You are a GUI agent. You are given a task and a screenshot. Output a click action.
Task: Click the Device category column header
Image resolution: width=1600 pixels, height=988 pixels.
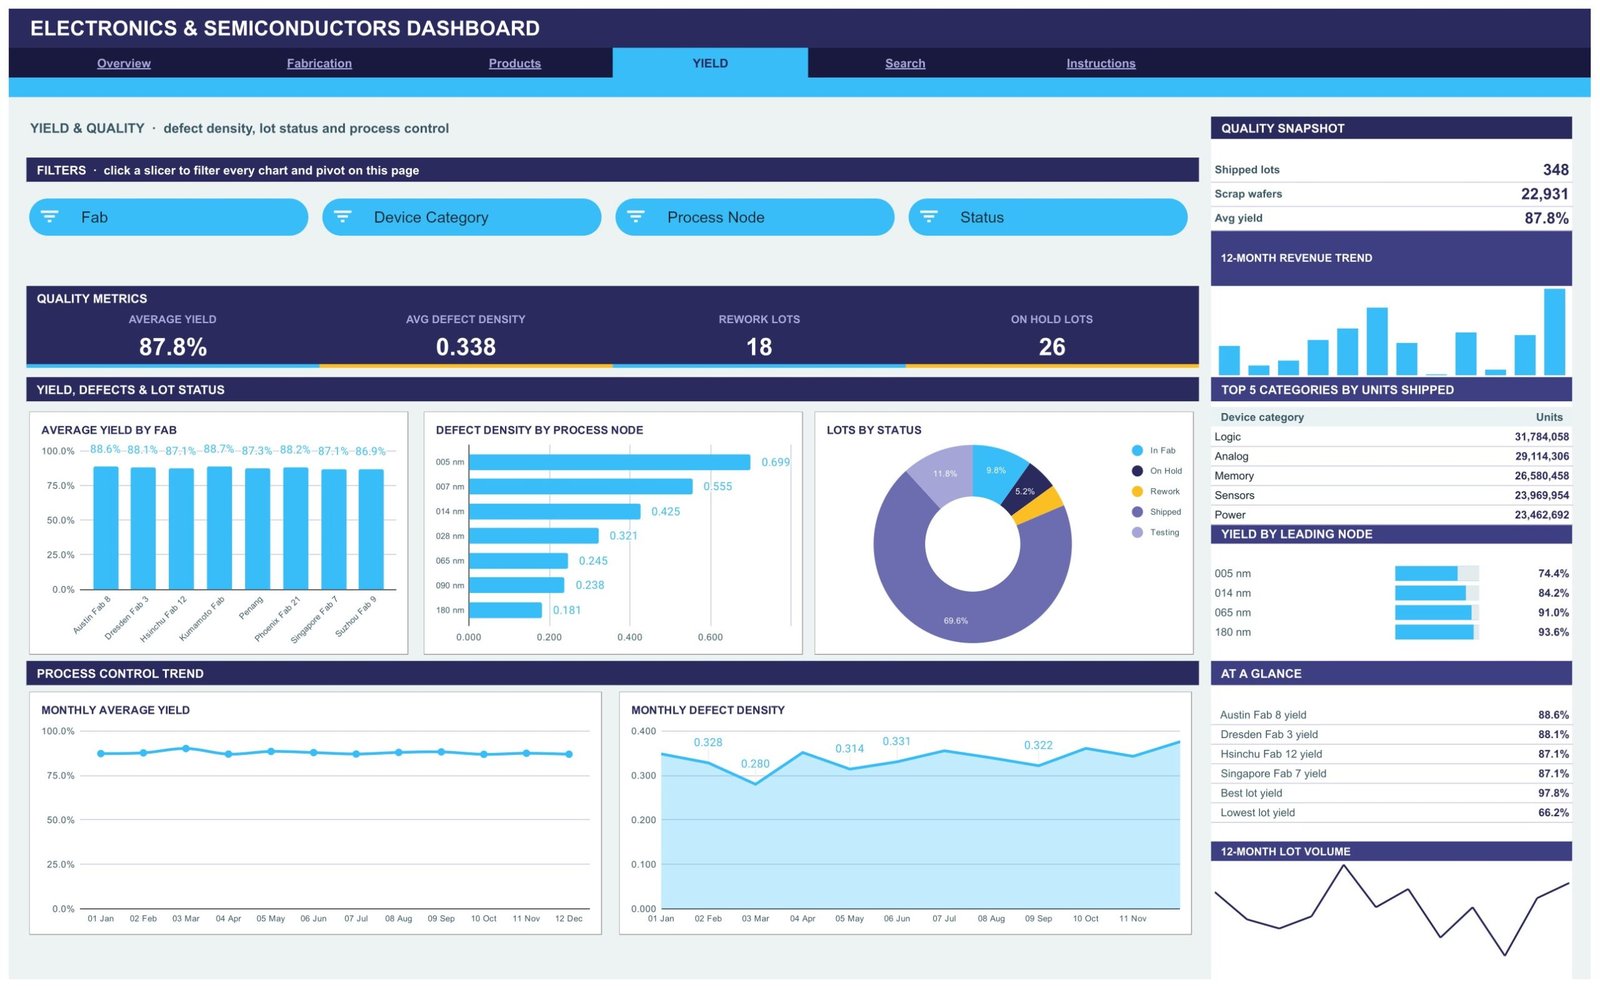pyautogui.click(x=1262, y=417)
